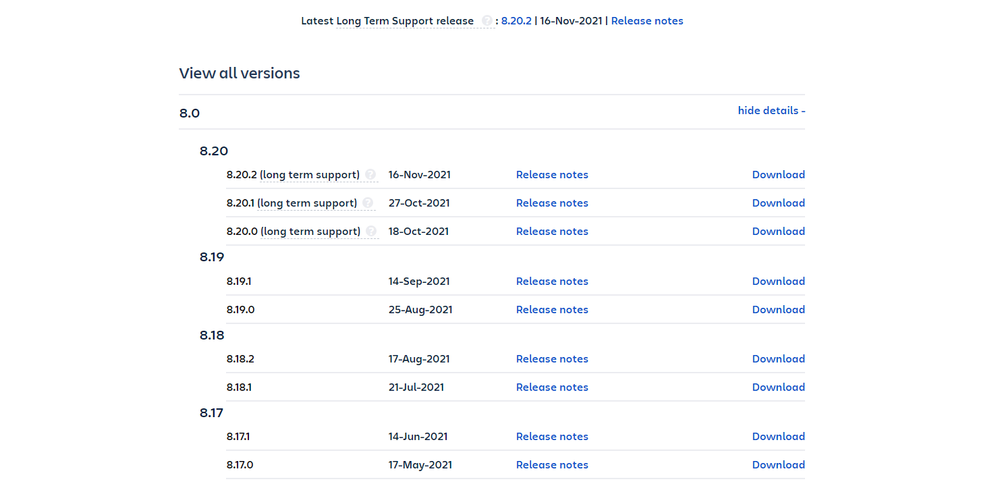The width and height of the screenshot is (998, 480).
Task: Click the 8.0 section heading
Action: [189, 113]
